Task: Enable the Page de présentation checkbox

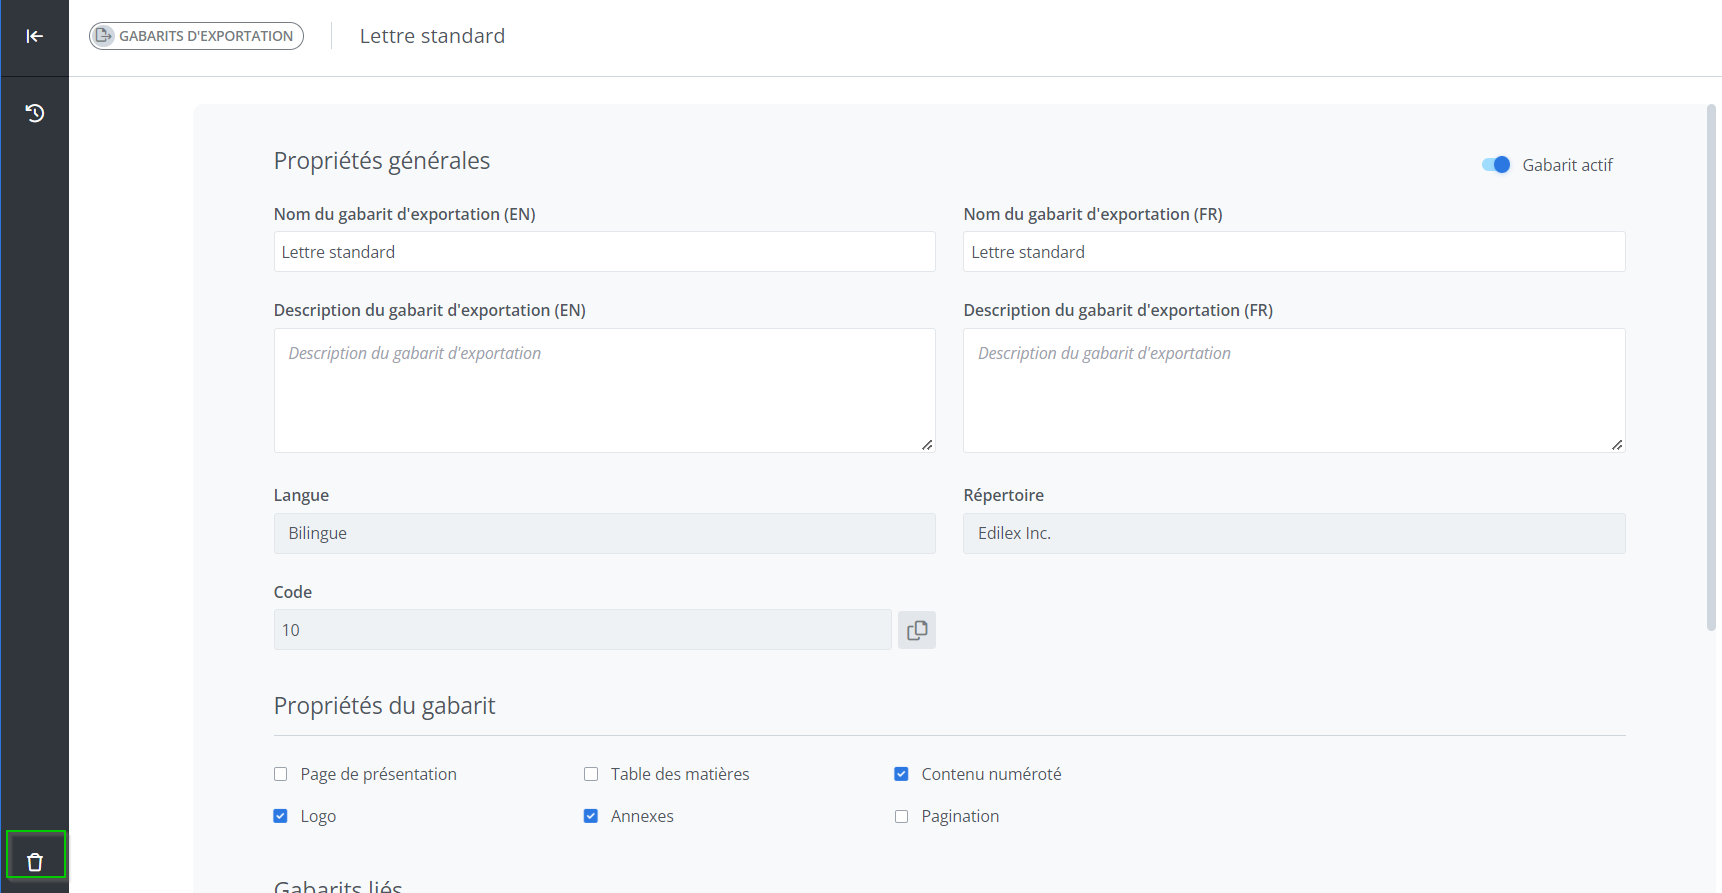Action: pyautogui.click(x=281, y=774)
